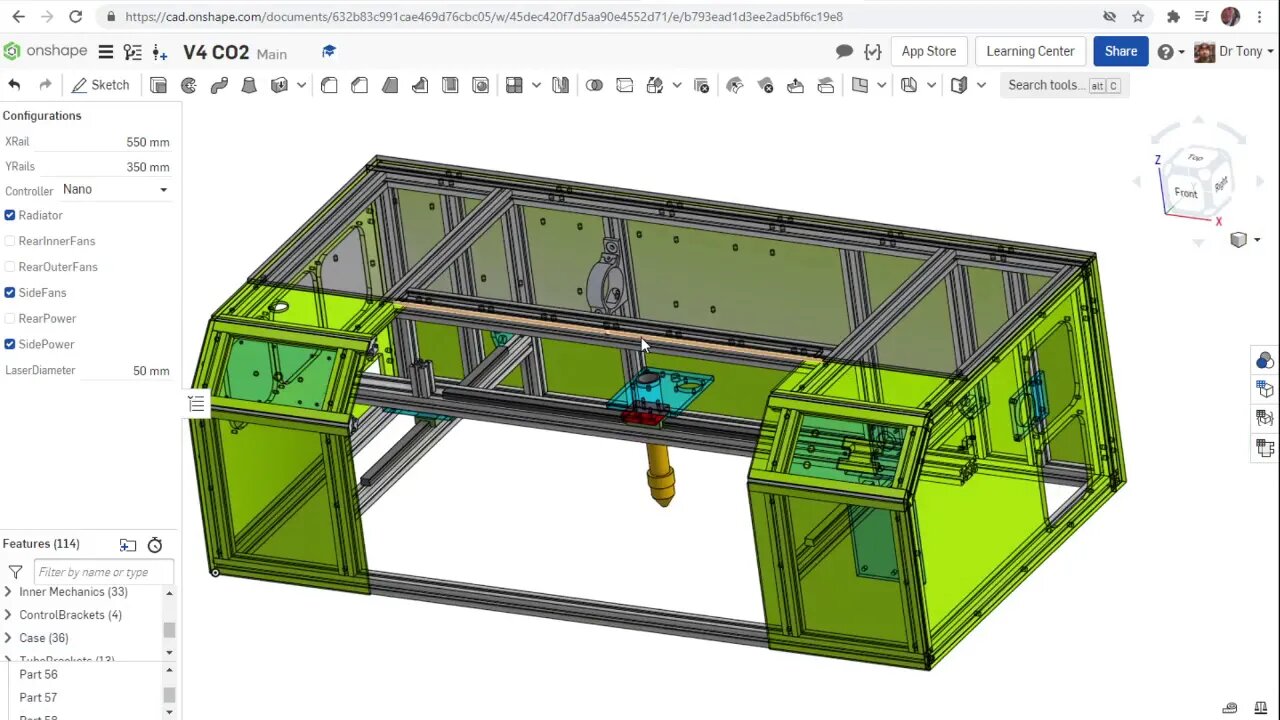The width and height of the screenshot is (1280, 720).
Task: Click the Main branch label
Action: [x=271, y=54]
